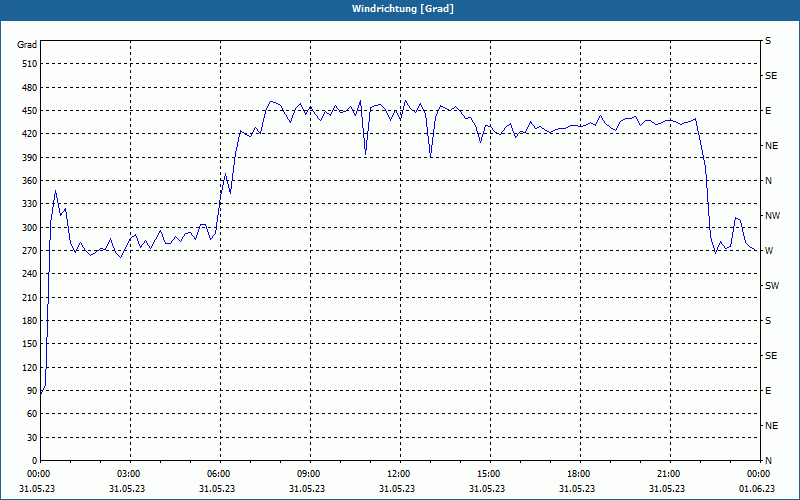Screen dimensions: 800x500
Task: Click the 510 y-axis value
Action: click(30, 64)
